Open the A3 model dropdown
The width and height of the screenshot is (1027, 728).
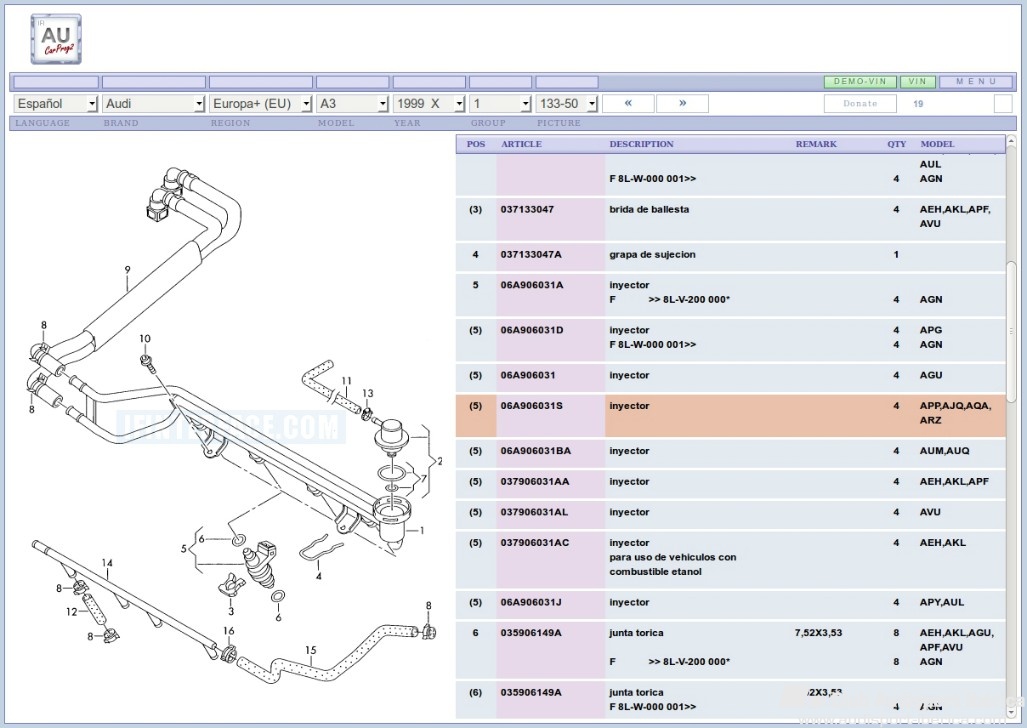coord(352,104)
